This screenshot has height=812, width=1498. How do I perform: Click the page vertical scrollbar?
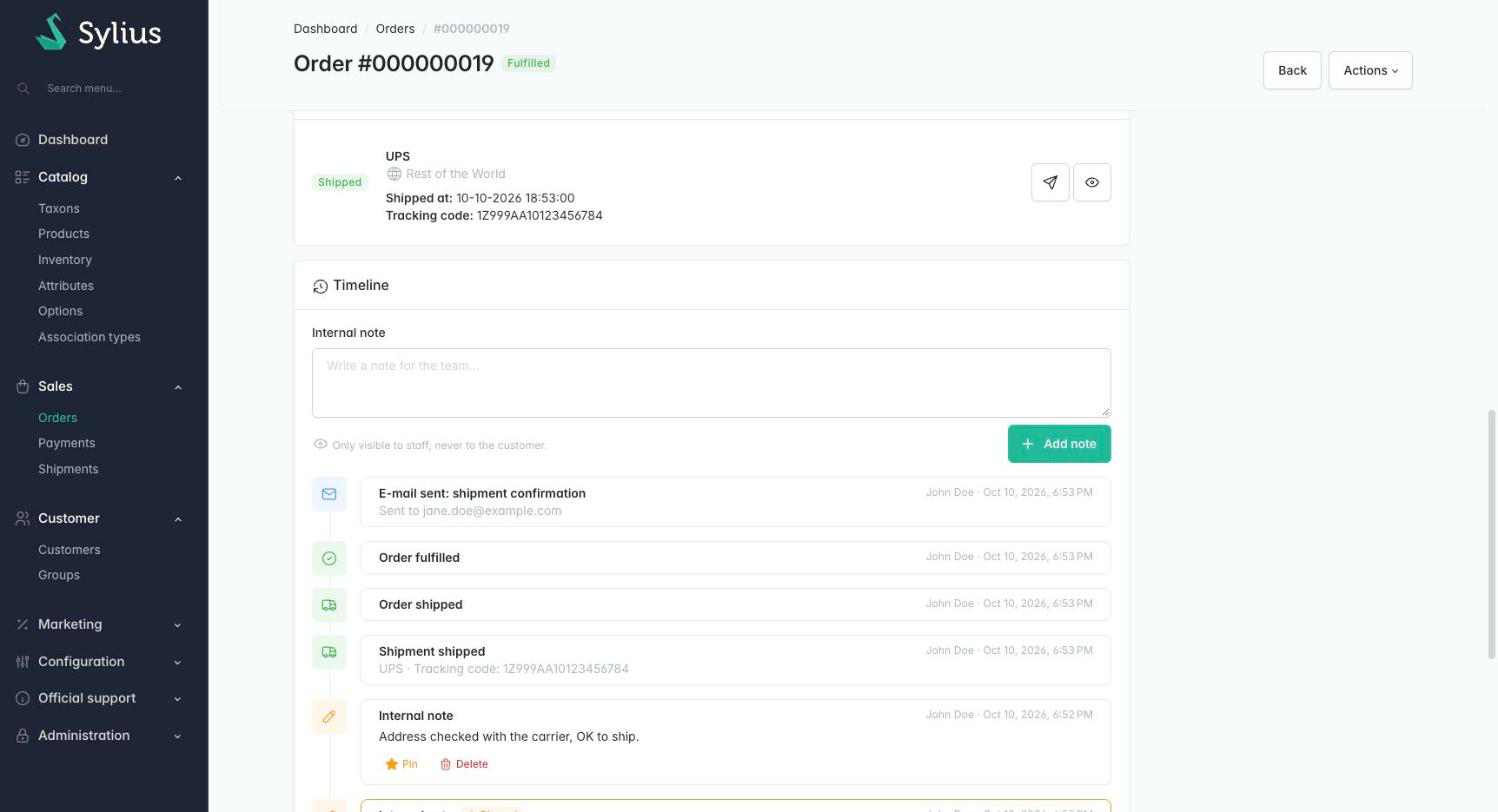[x=1493, y=534]
